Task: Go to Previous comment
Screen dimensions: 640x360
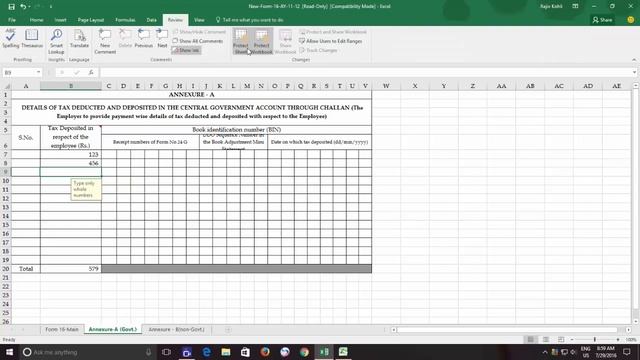Action: [144, 39]
